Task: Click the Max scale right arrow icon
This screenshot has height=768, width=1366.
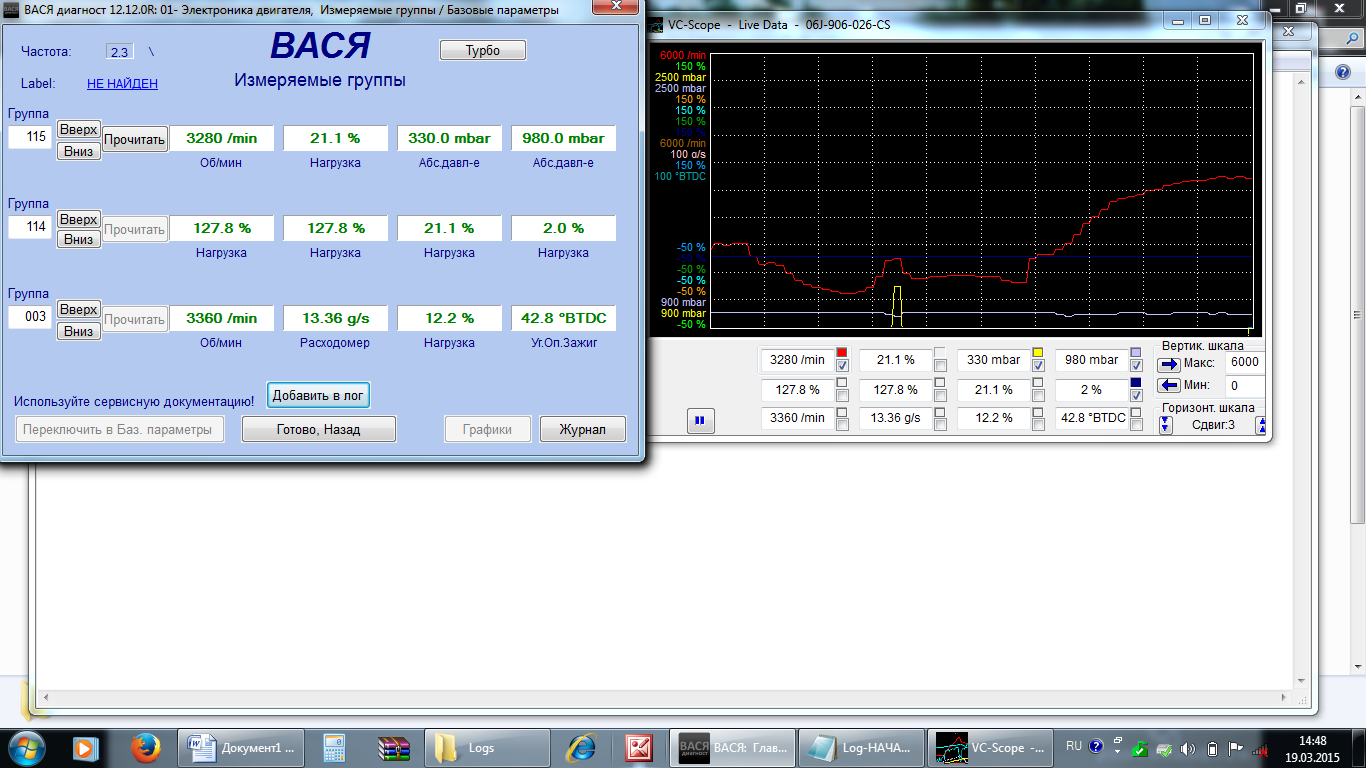Action: [1169, 363]
